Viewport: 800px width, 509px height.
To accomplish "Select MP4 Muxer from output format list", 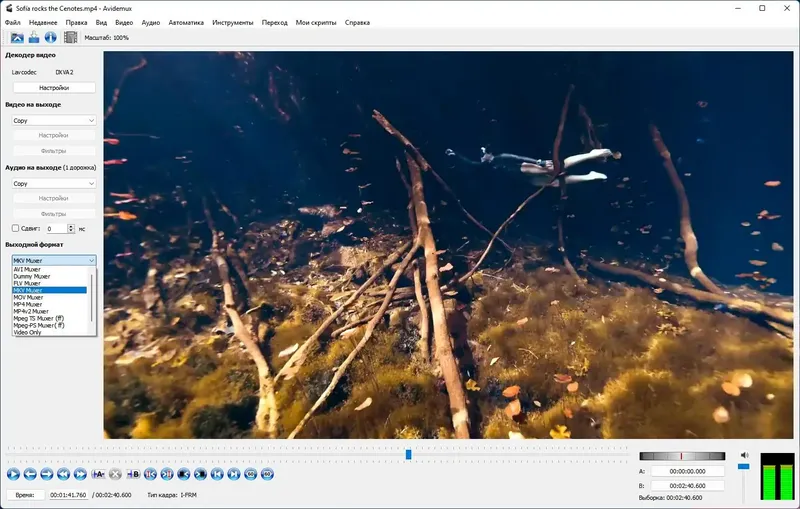I will pyautogui.click(x=28, y=304).
